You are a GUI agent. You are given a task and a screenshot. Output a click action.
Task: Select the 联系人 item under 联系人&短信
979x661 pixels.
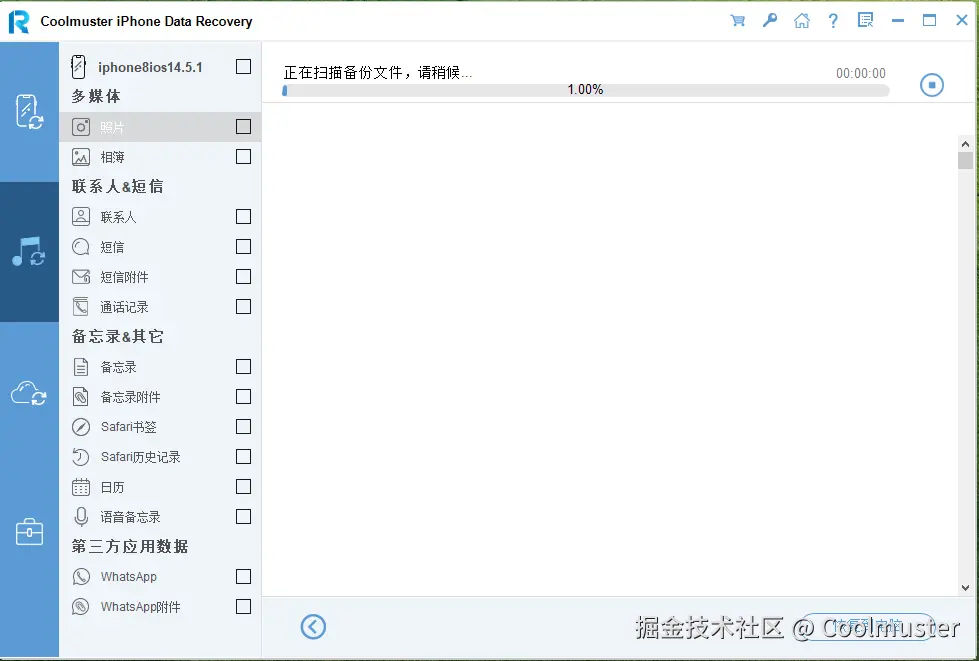[120, 216]
